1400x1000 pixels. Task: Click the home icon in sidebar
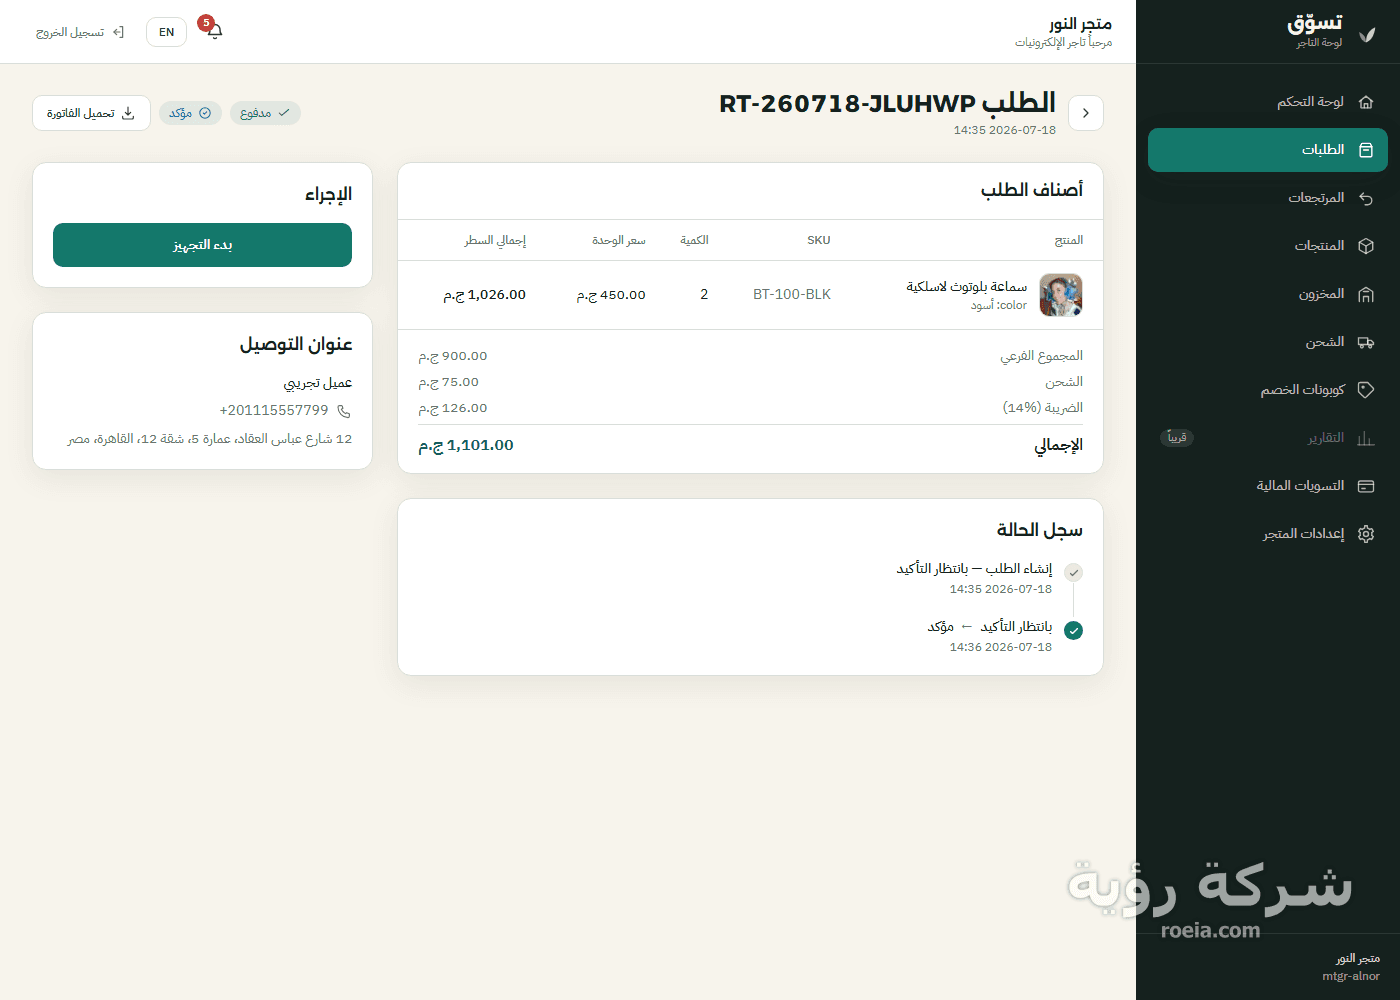[x=1366, y=102]
